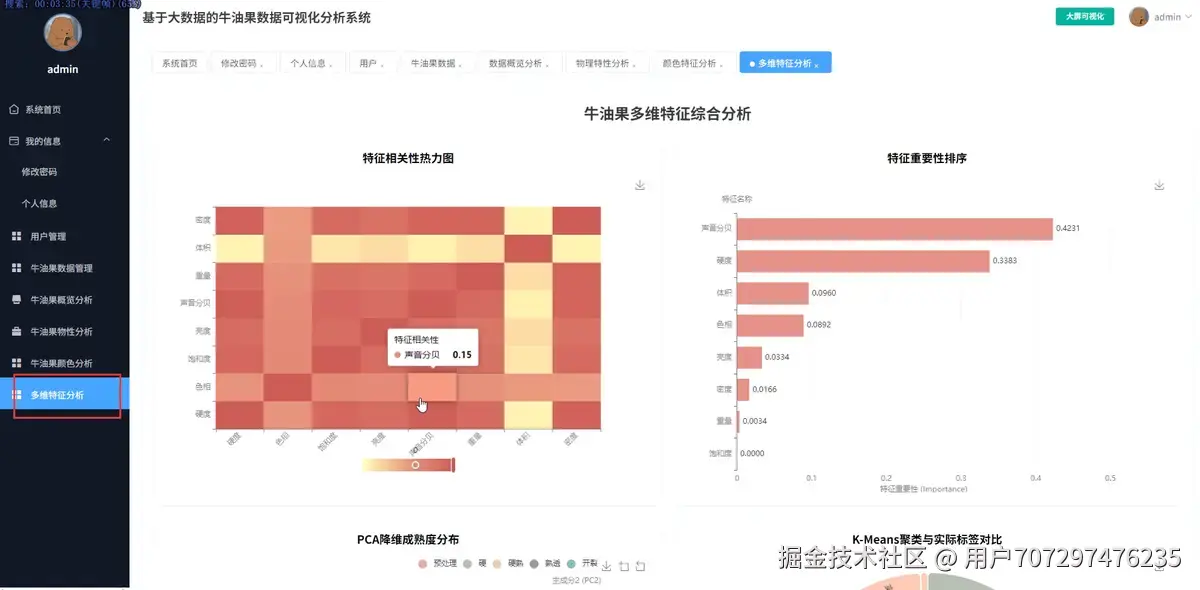
Task: Download the 特征相关性热力图 chart image
Action: click(638, 184)
